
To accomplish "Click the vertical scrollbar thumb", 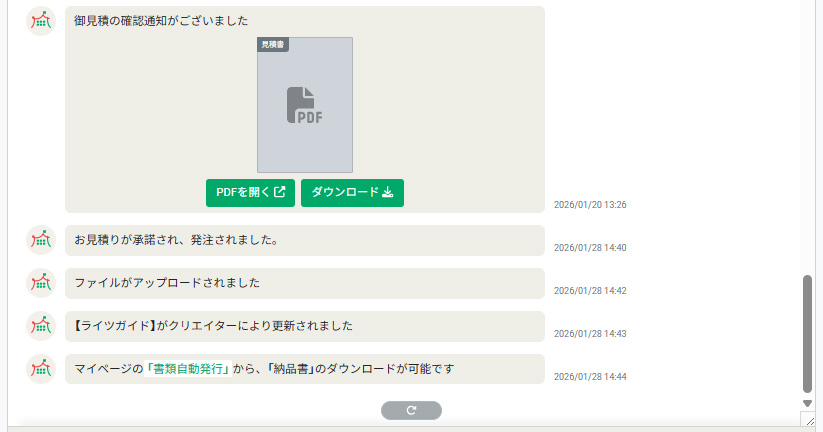I will pyautogui.click(x=808, y=335).
